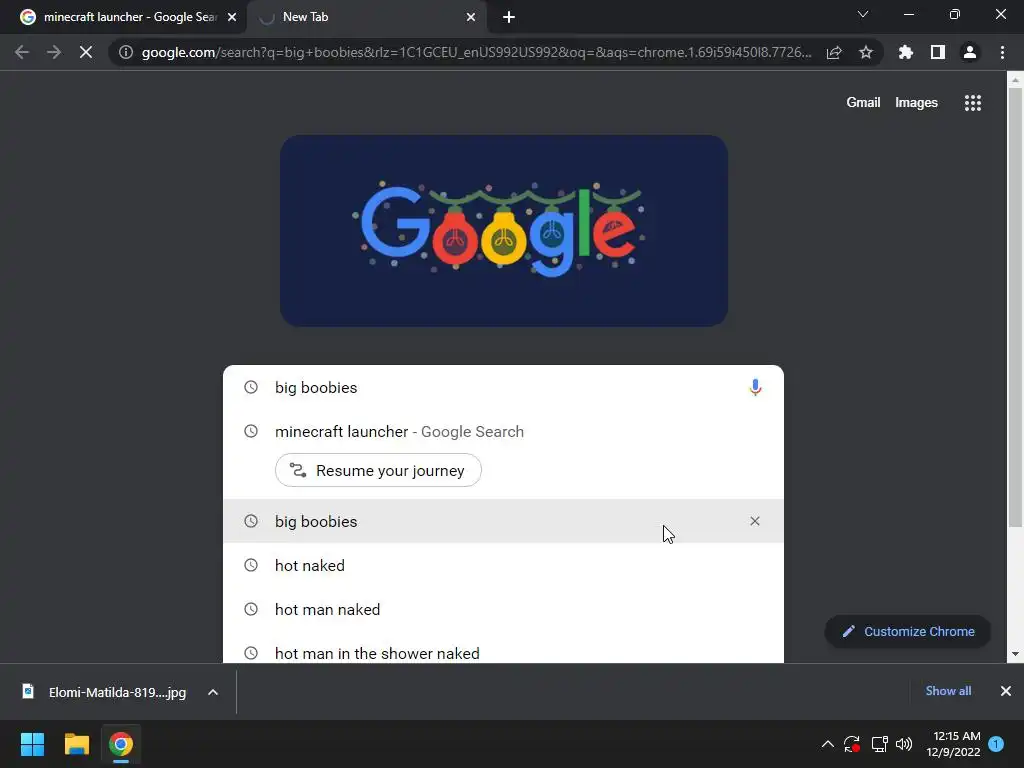Image resolution: width=1024 pixels, height=768 pixels.
Task: Click the page vertical scrollbar
Action: (1015, 307)
